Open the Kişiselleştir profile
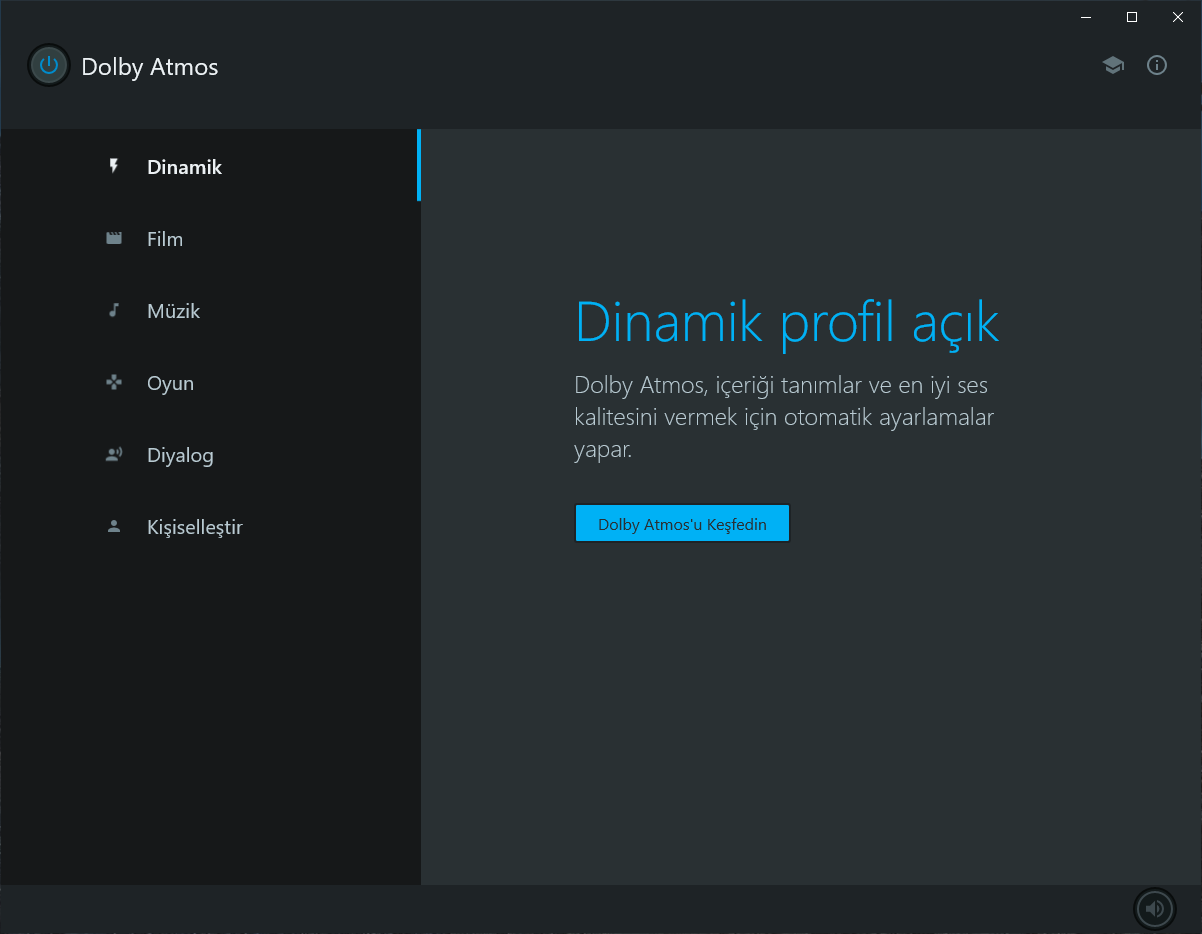This screenshot has height=934, width=1202. coord(210,527)
